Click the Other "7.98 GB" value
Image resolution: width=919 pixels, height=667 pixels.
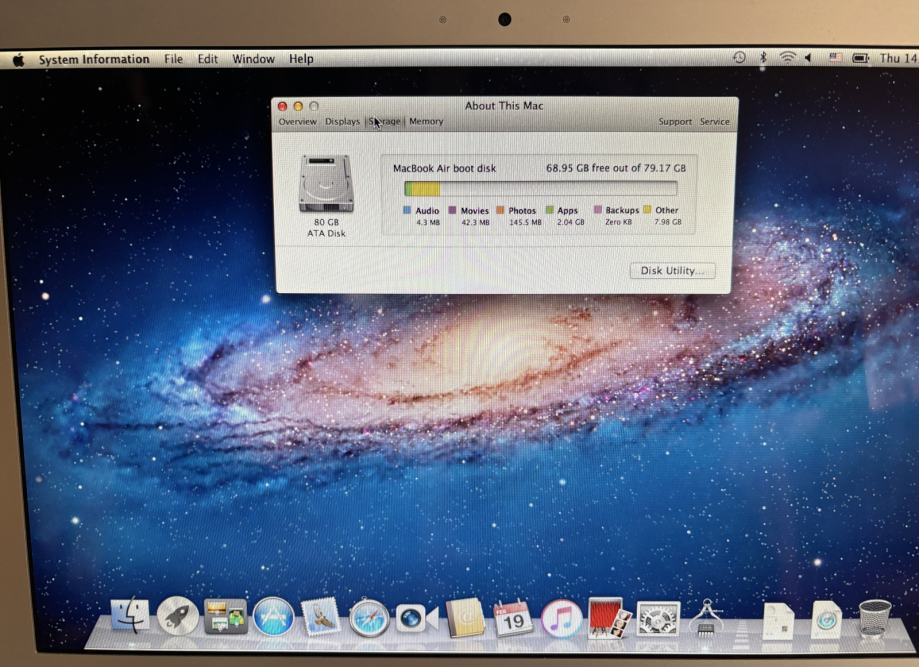[668, 222]
